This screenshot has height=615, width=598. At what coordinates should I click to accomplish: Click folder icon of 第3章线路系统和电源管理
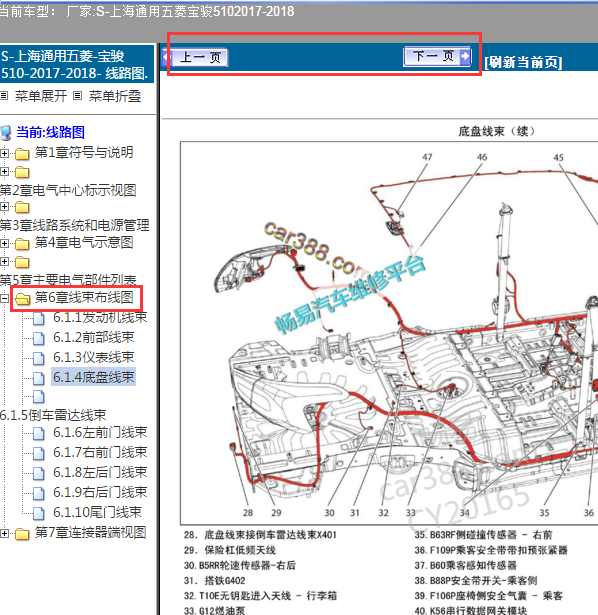22,207
